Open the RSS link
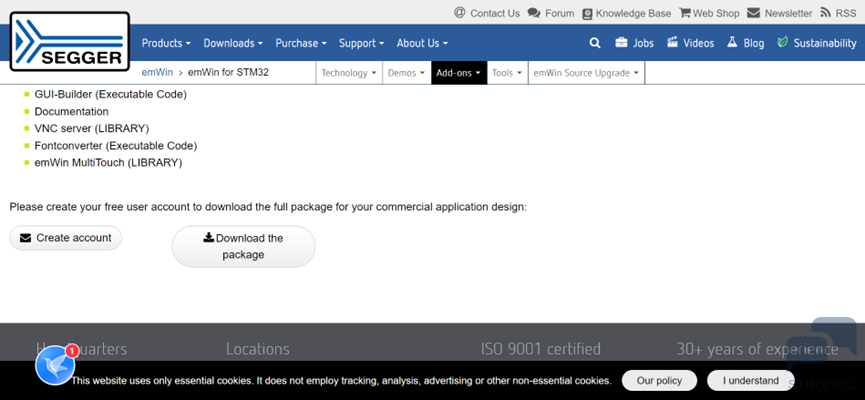The height and width of the screenshot is (400, 865). click(846, 13)
